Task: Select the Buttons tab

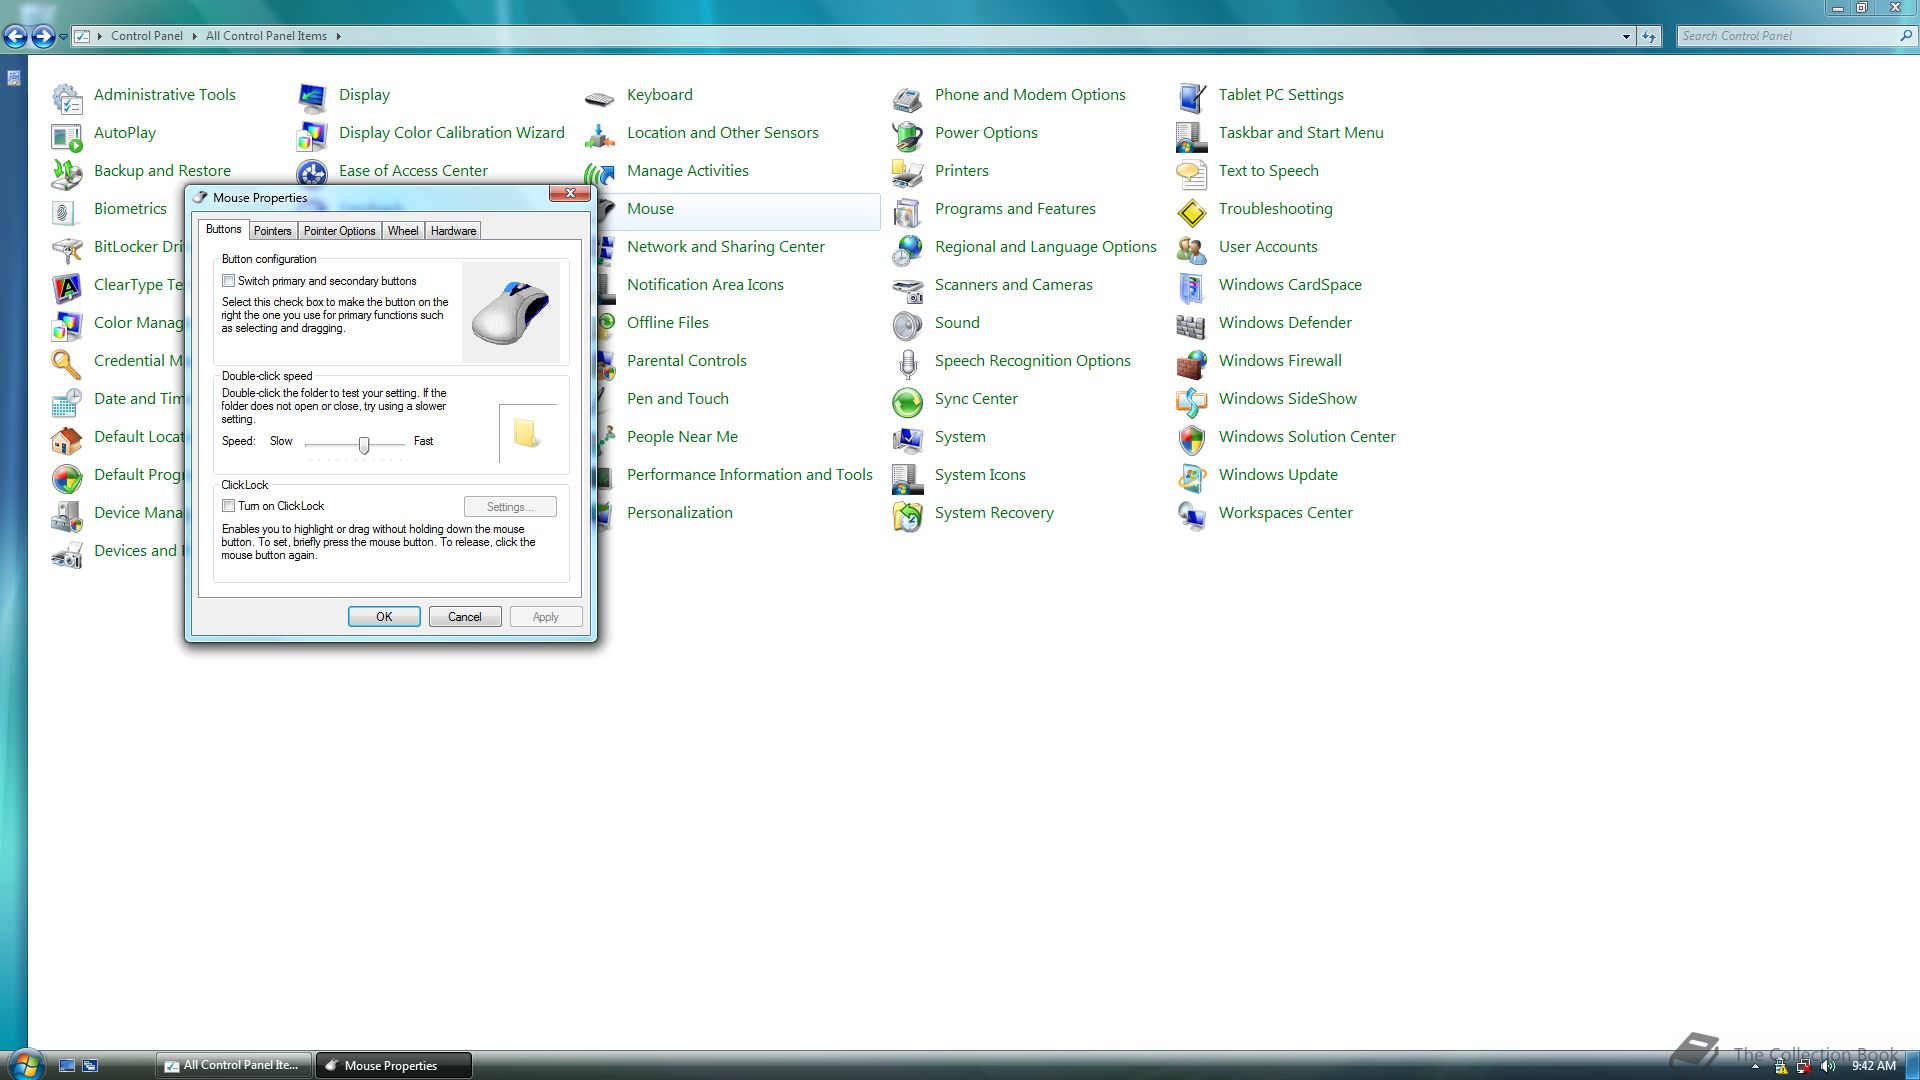Action: click(223, 229)
